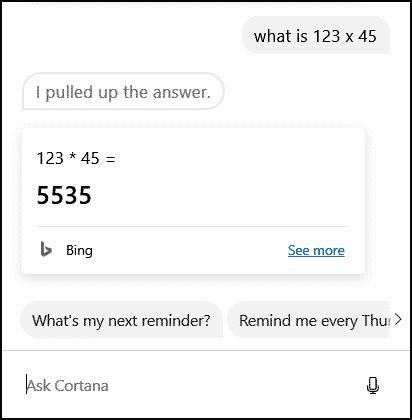Click the "123 * 45 =" expression text
Viewport: 412px width, 420px height.
click(76, 158)
